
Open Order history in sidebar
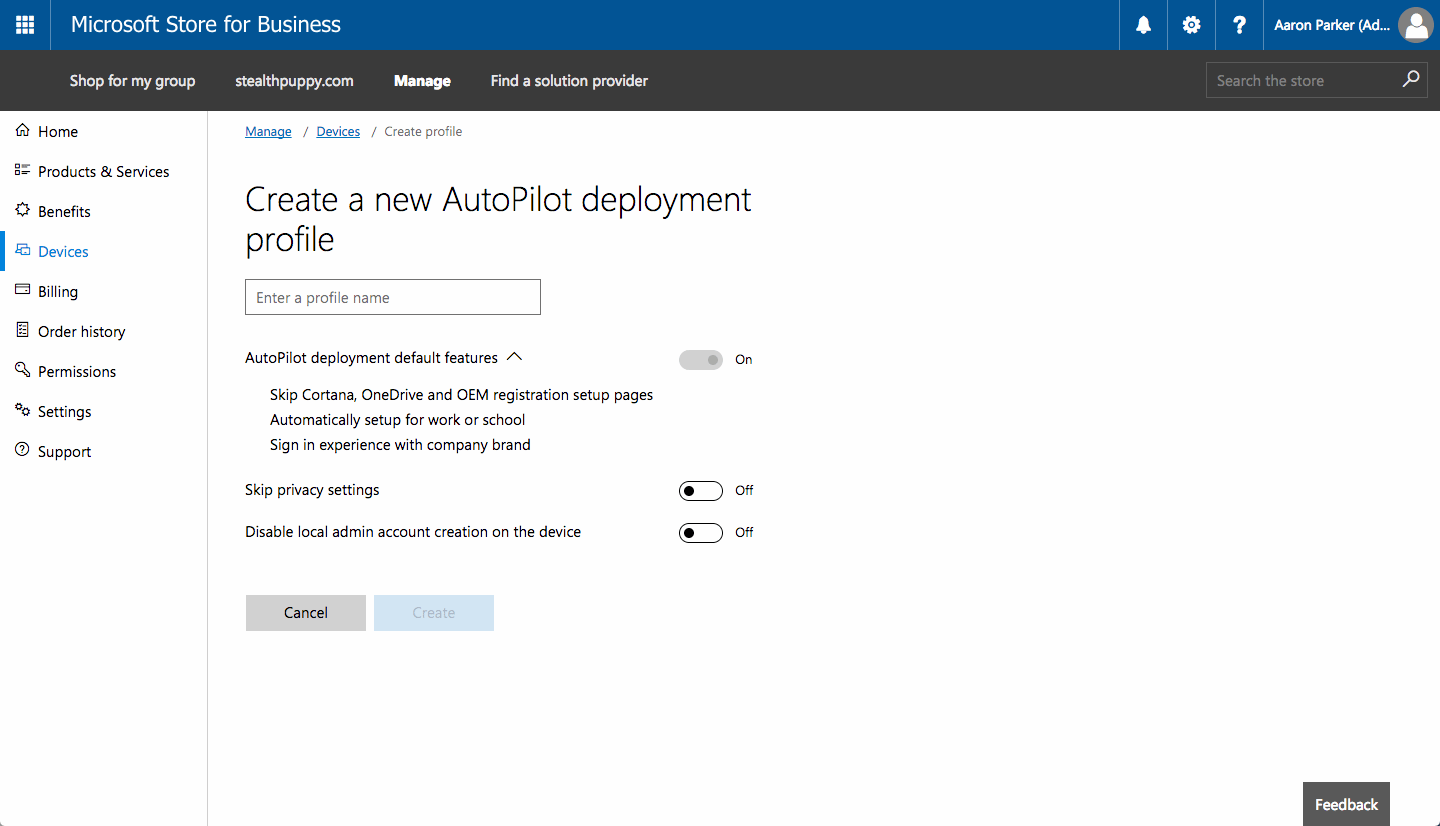click(81, 331)
